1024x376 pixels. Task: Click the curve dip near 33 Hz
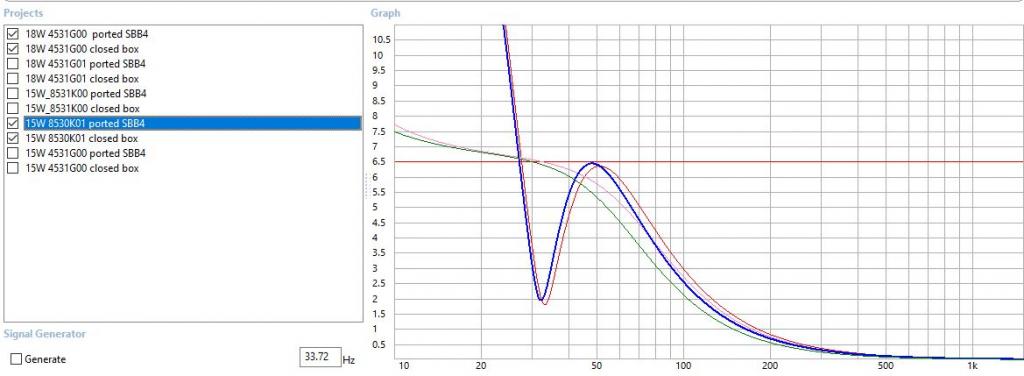tap(541, 300)
